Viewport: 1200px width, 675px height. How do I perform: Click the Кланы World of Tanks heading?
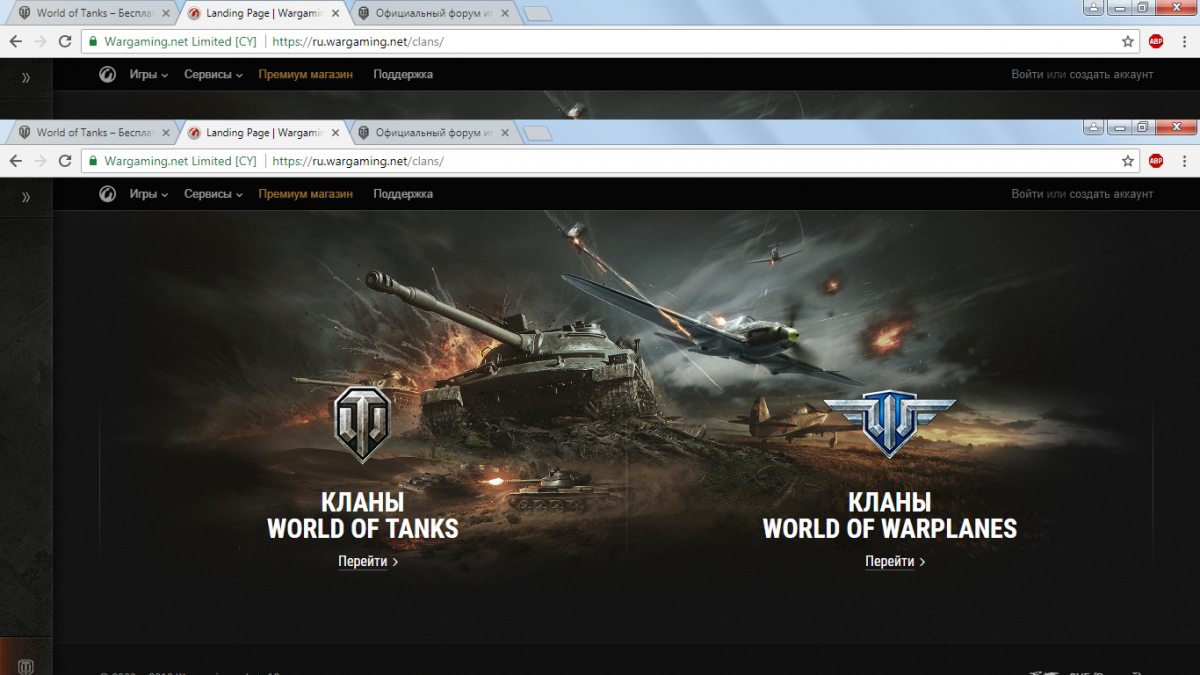point(362,515)
